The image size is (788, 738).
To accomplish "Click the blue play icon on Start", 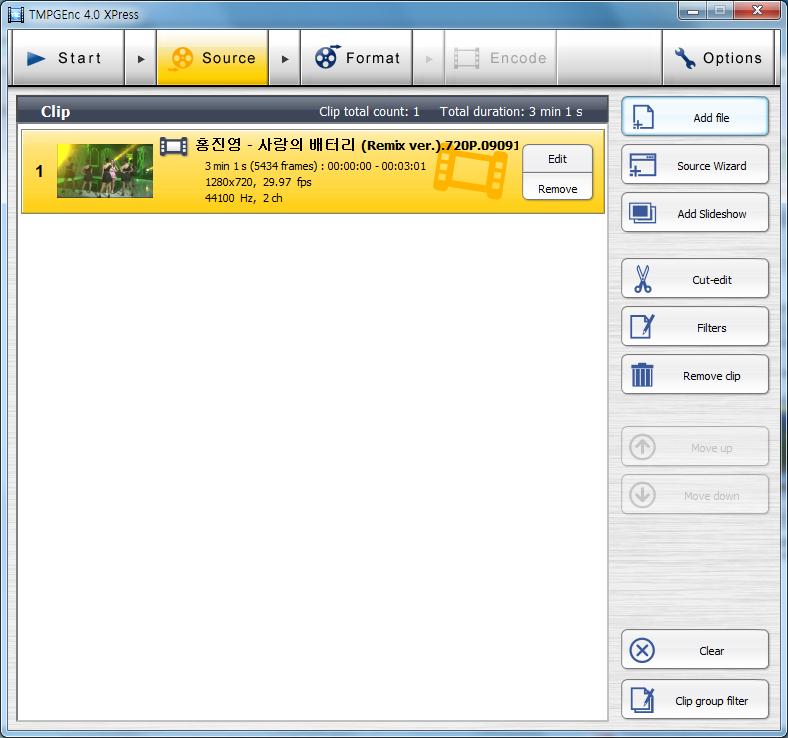I will pos(36,58).
